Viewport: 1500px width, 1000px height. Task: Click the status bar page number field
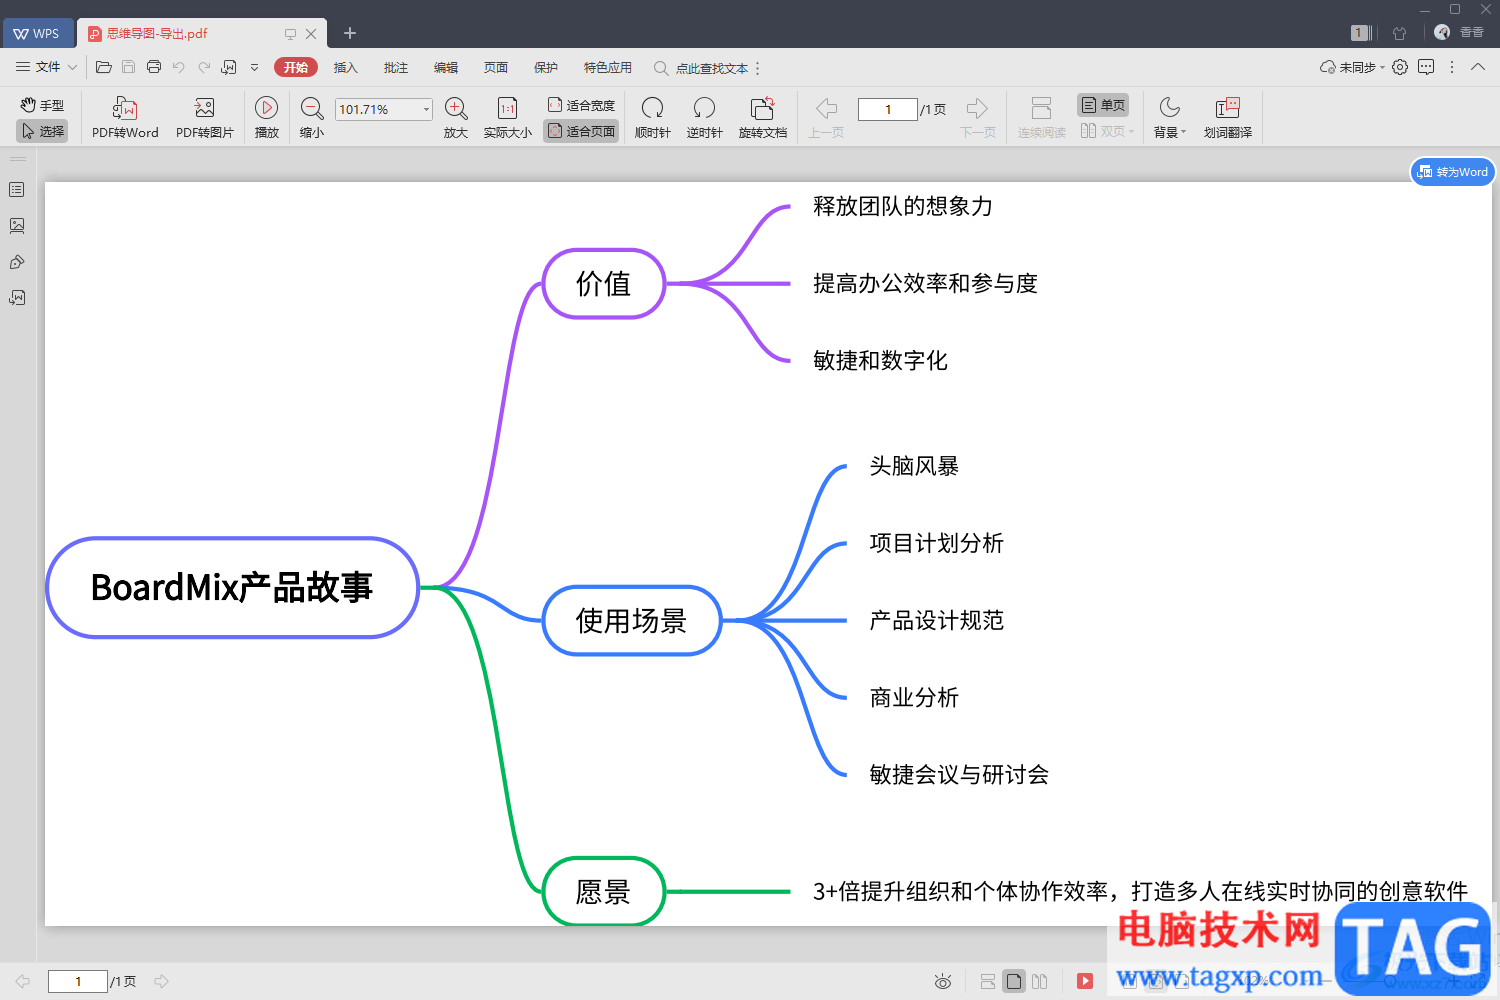click(77, 982)
